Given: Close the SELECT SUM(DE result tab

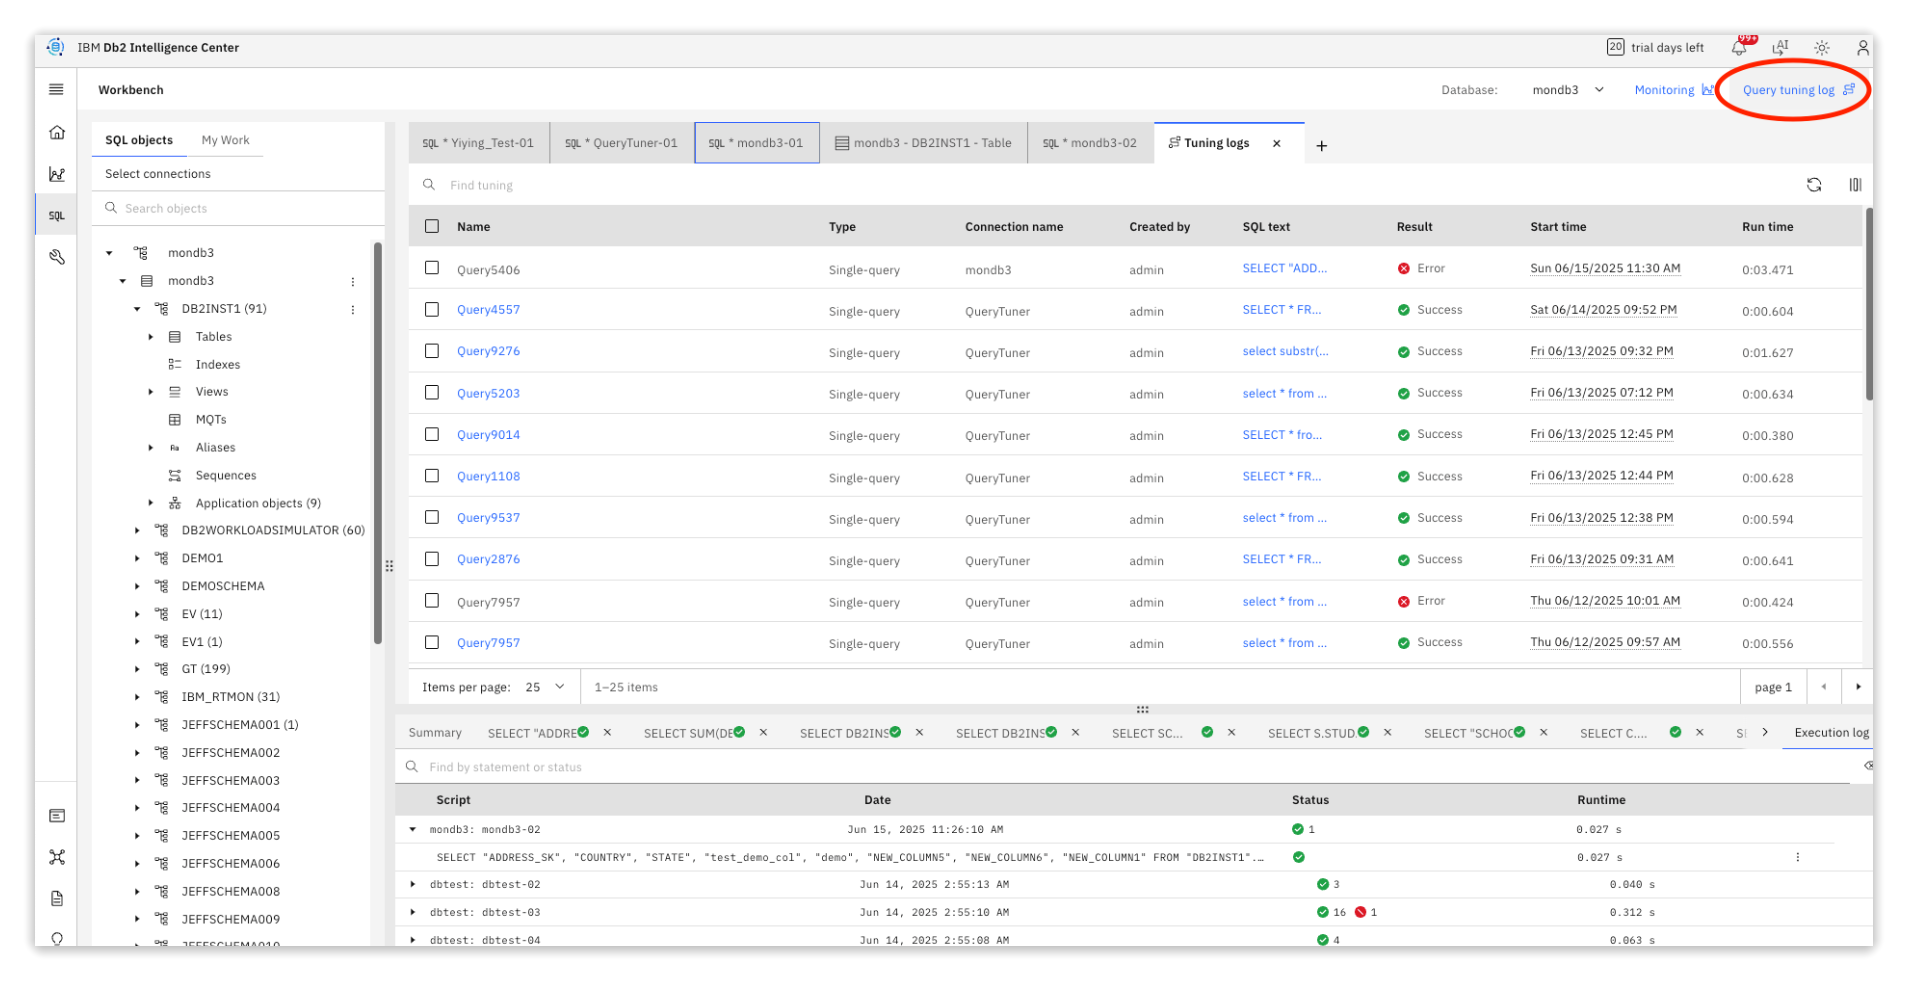Looking at the screenshot, I should coord(763,733).
